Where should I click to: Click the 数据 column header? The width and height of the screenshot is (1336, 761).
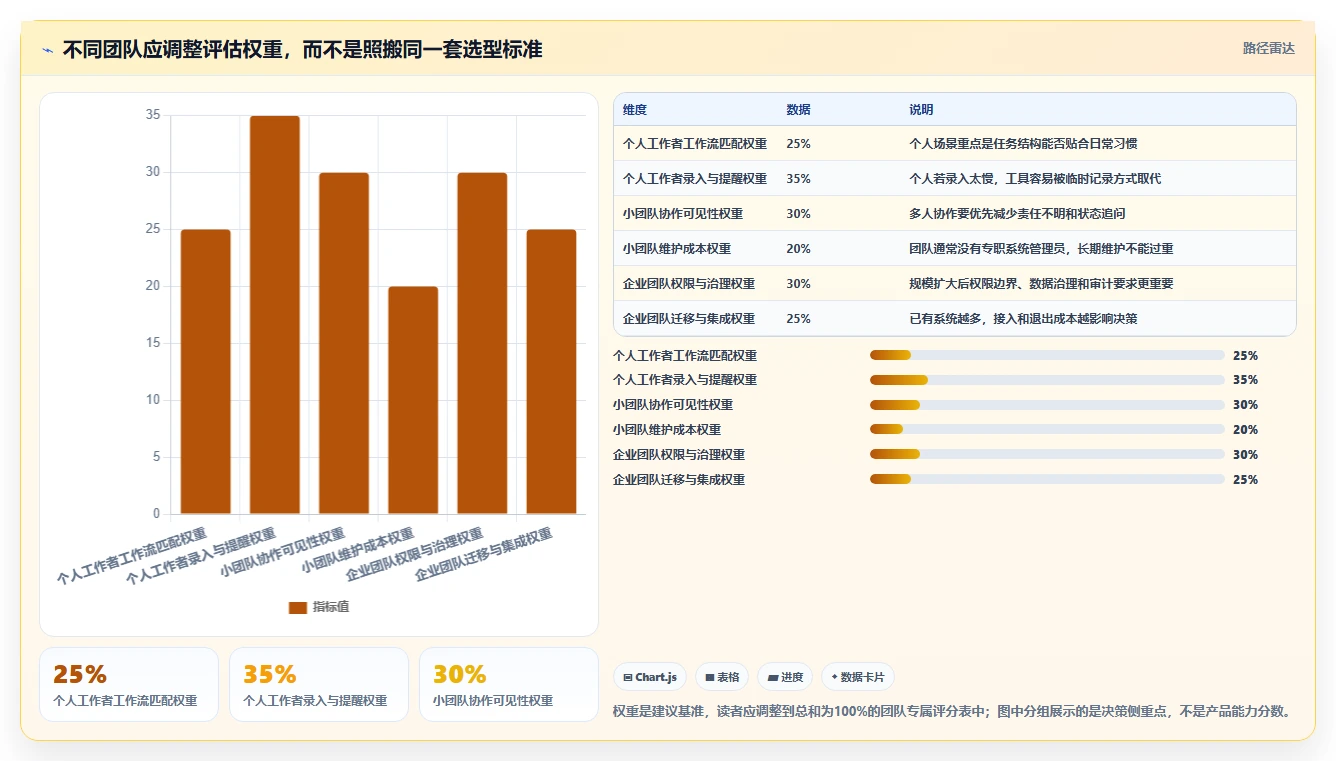coord(798,110)
